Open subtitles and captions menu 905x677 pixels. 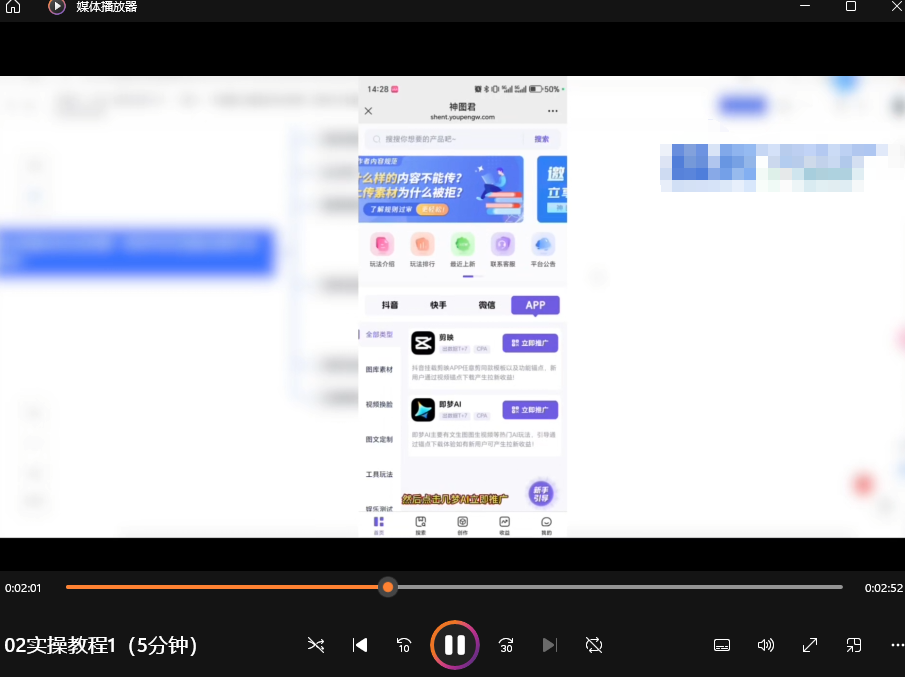pyautogui.click(x=722, y=645)
